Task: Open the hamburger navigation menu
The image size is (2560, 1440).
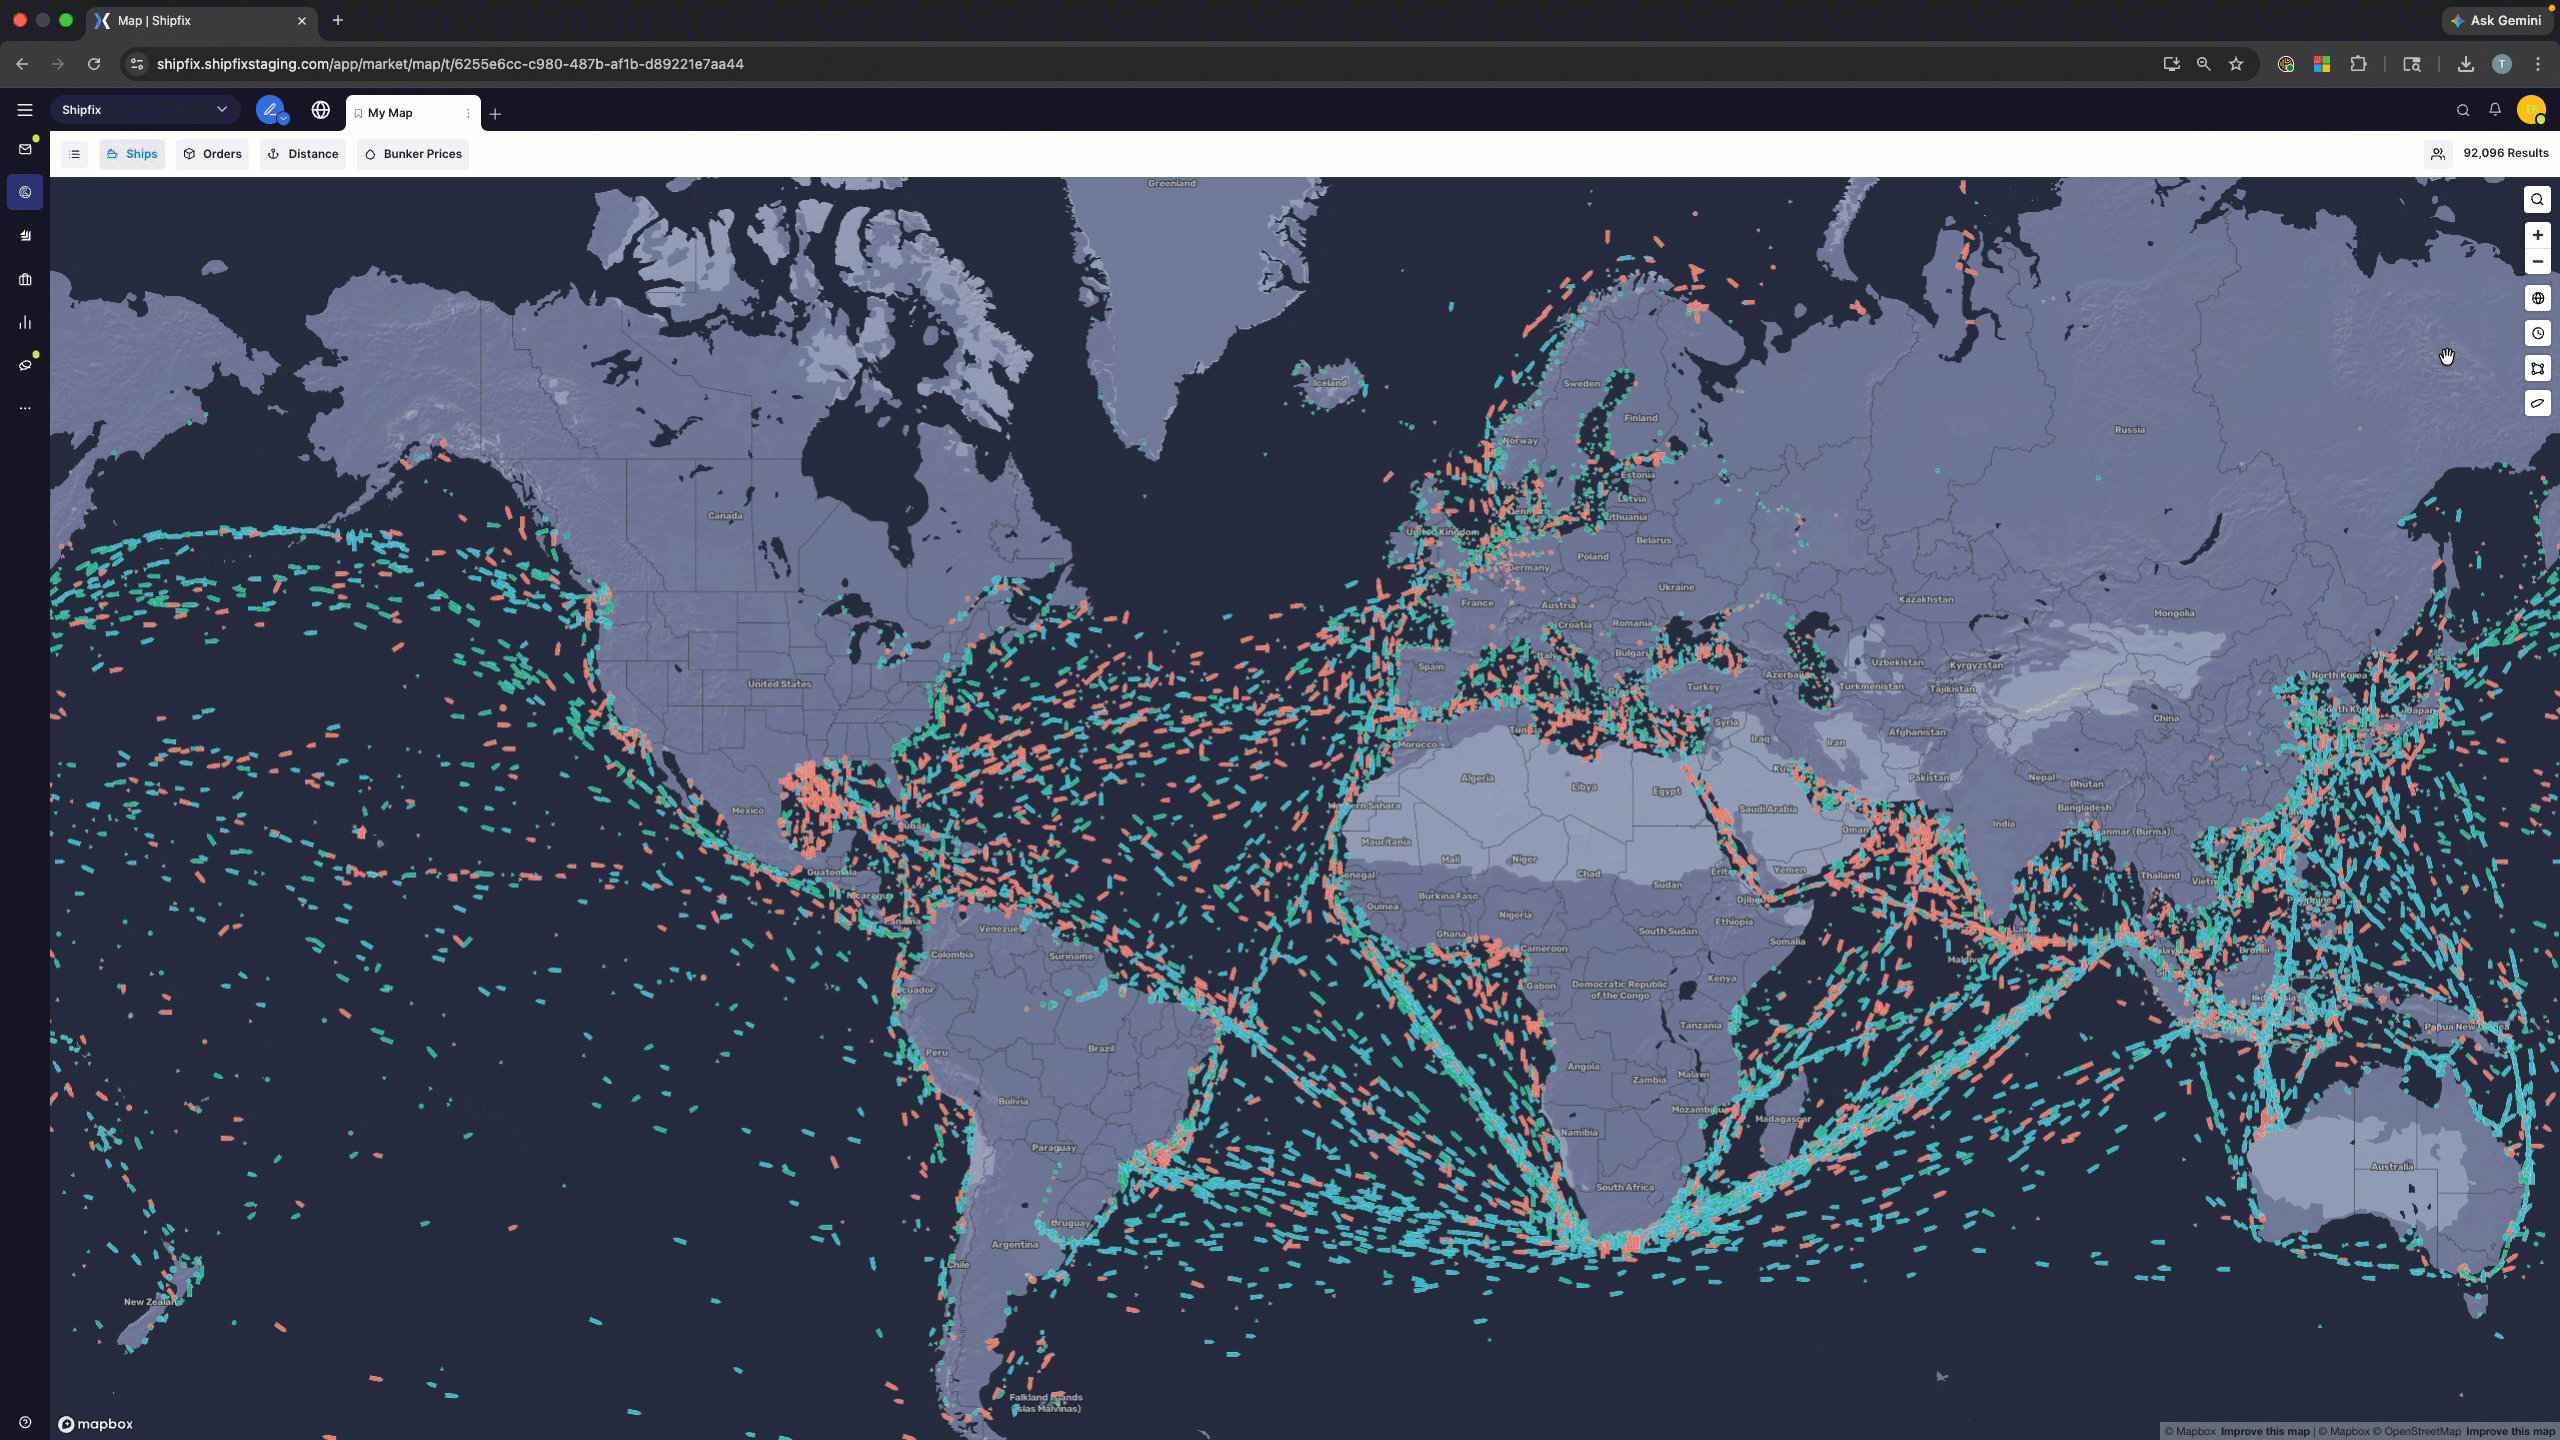Action: [25, 109]
